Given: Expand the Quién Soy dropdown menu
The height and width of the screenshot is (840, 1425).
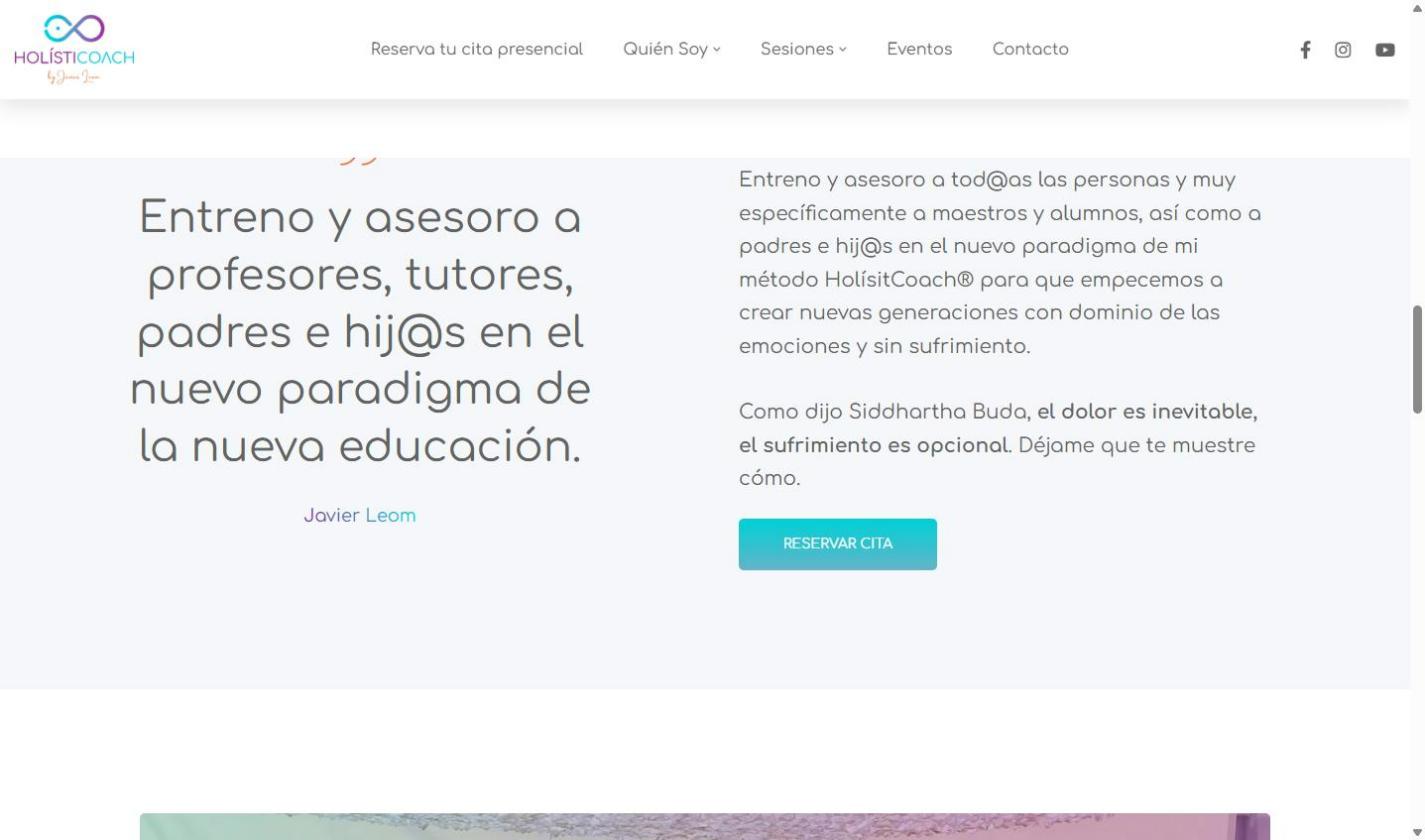Looking at the screenshot, I should tap(672, 49).
